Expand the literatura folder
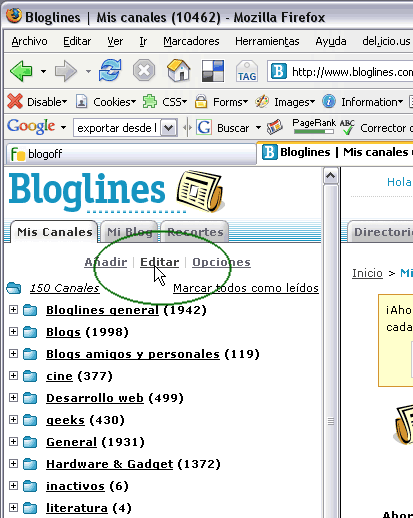This screenshot has height=518, width=413. [x=13, y=507]
